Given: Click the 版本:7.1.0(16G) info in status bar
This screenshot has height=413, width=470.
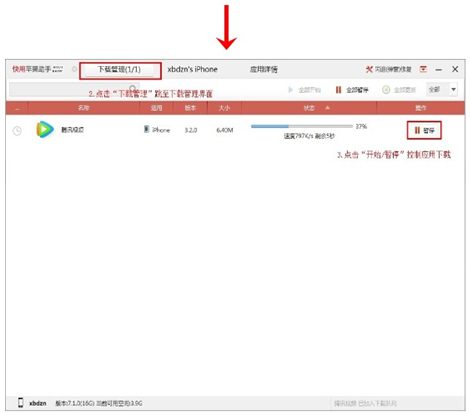Looking at the screenshot, I should coord(75,403).
